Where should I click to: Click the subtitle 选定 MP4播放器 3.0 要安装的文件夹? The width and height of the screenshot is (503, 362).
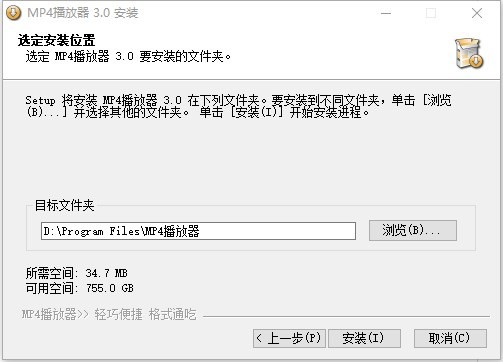(x=128, y=56)
